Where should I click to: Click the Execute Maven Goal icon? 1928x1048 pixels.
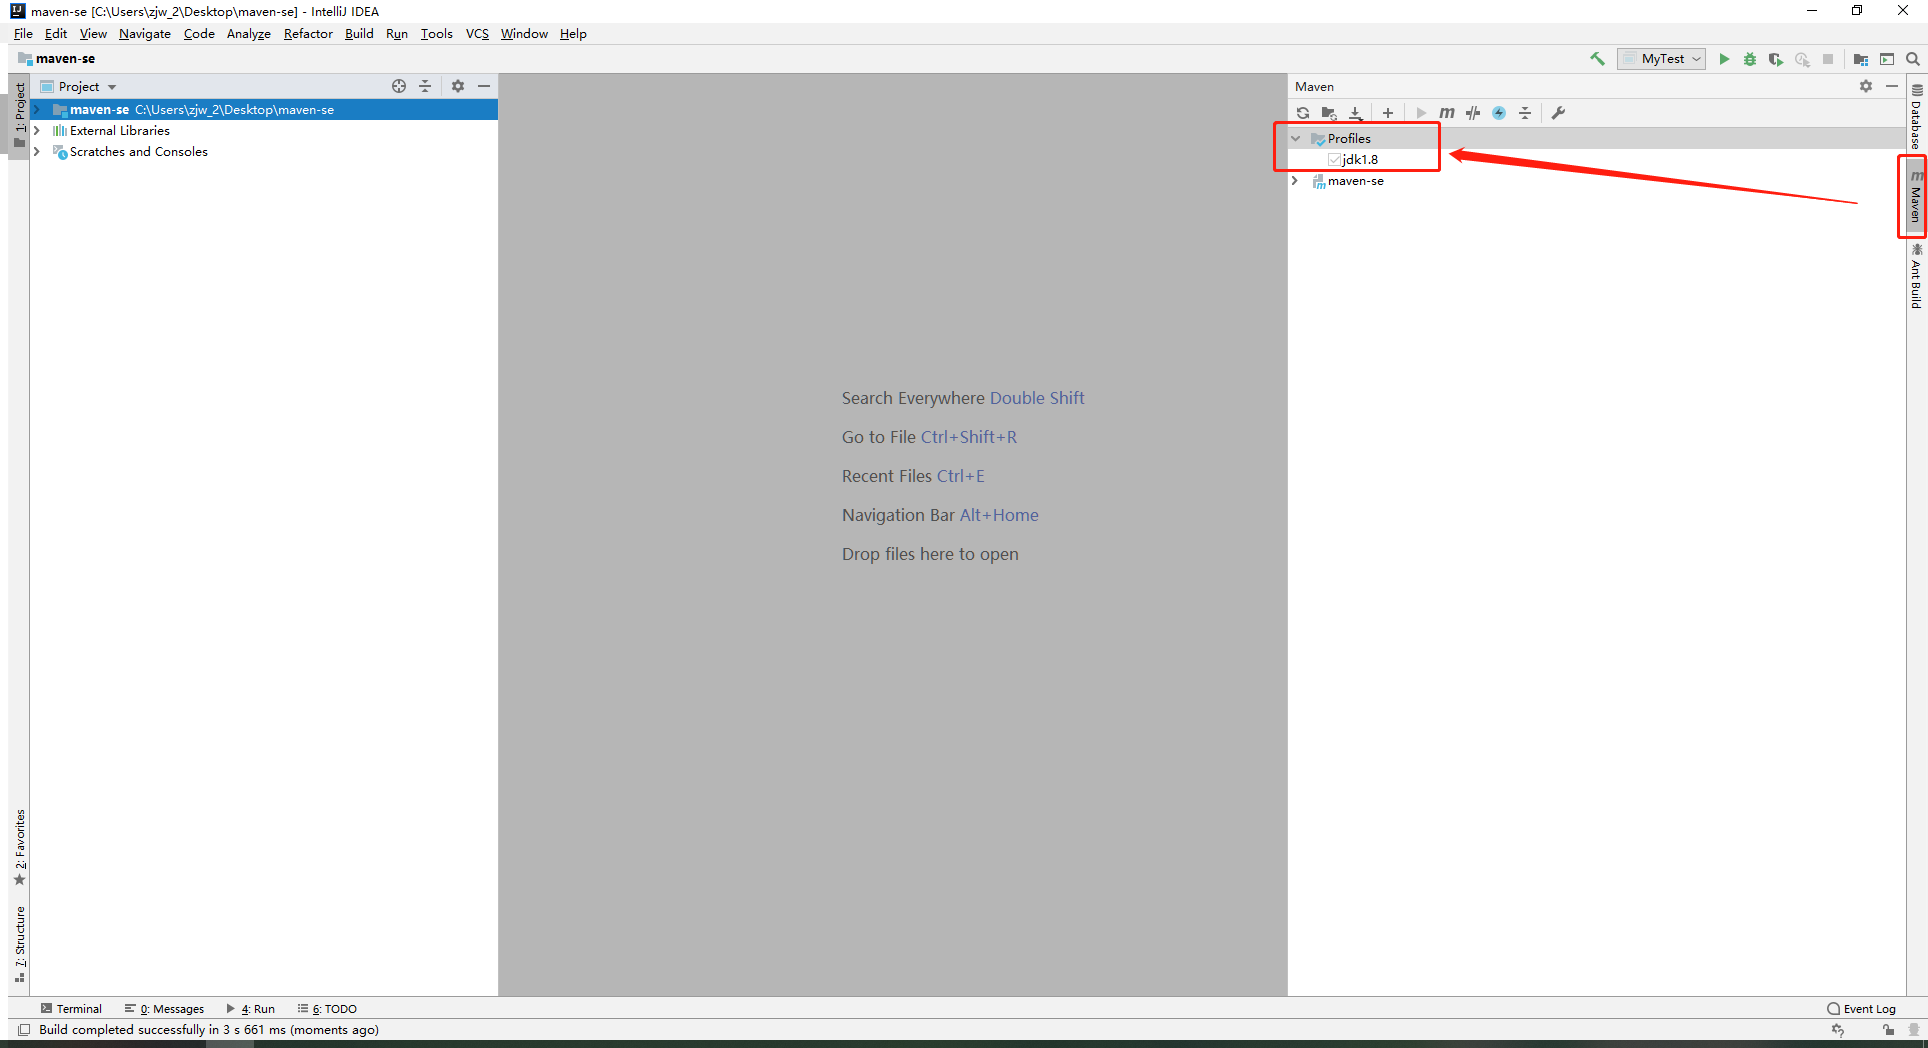click(1446, 113)
